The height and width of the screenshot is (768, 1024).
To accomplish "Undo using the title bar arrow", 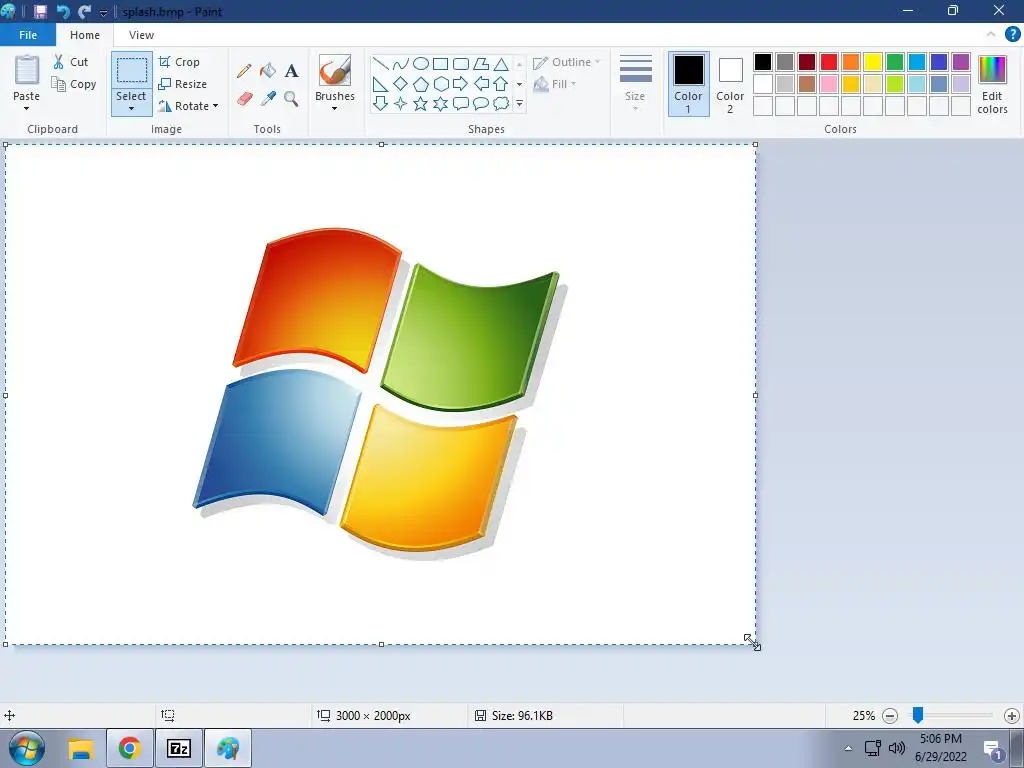I will click(63, 11).
